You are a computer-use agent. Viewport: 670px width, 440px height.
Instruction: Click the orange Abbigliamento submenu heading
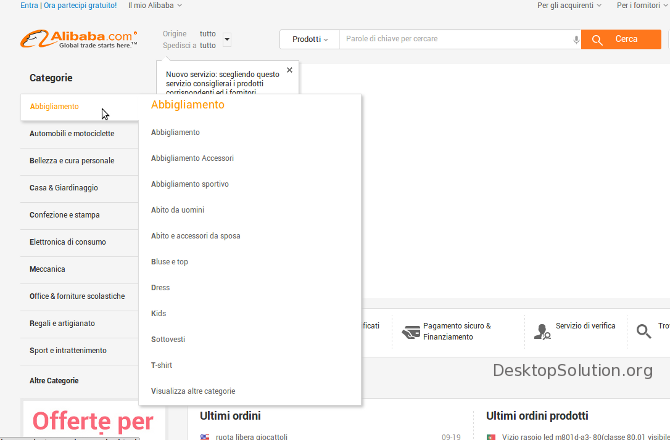pos(188,105)
